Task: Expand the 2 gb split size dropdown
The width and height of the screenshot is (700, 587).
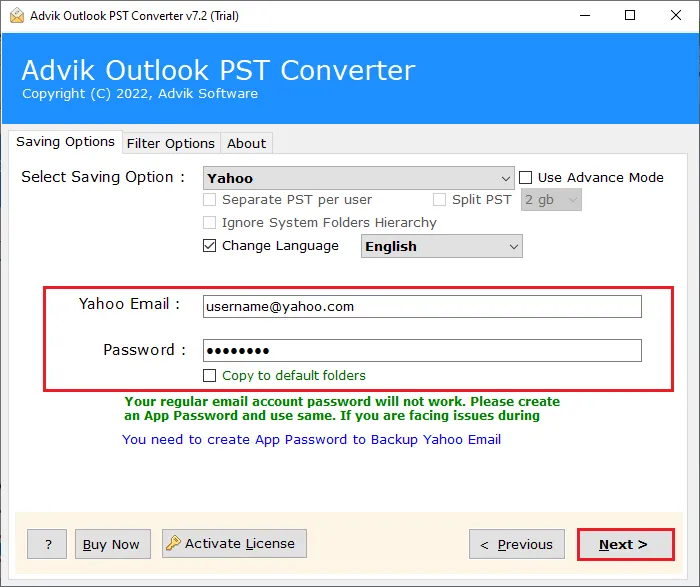Action: [x=551, y=200]
